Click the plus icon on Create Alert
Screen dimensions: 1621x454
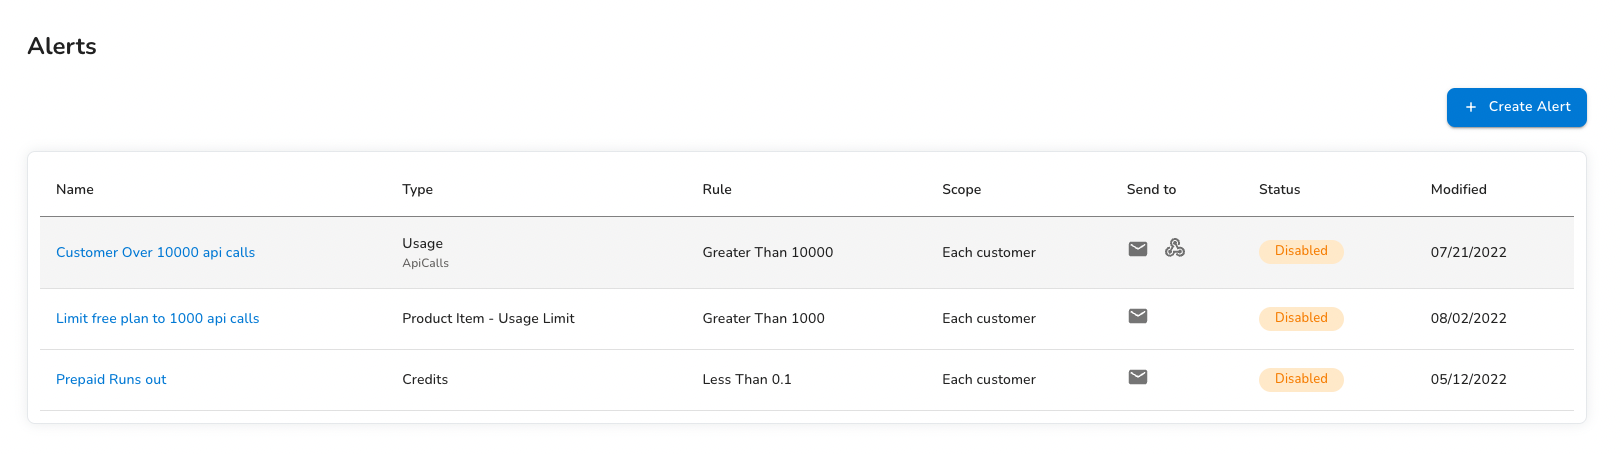(1470, 107)
